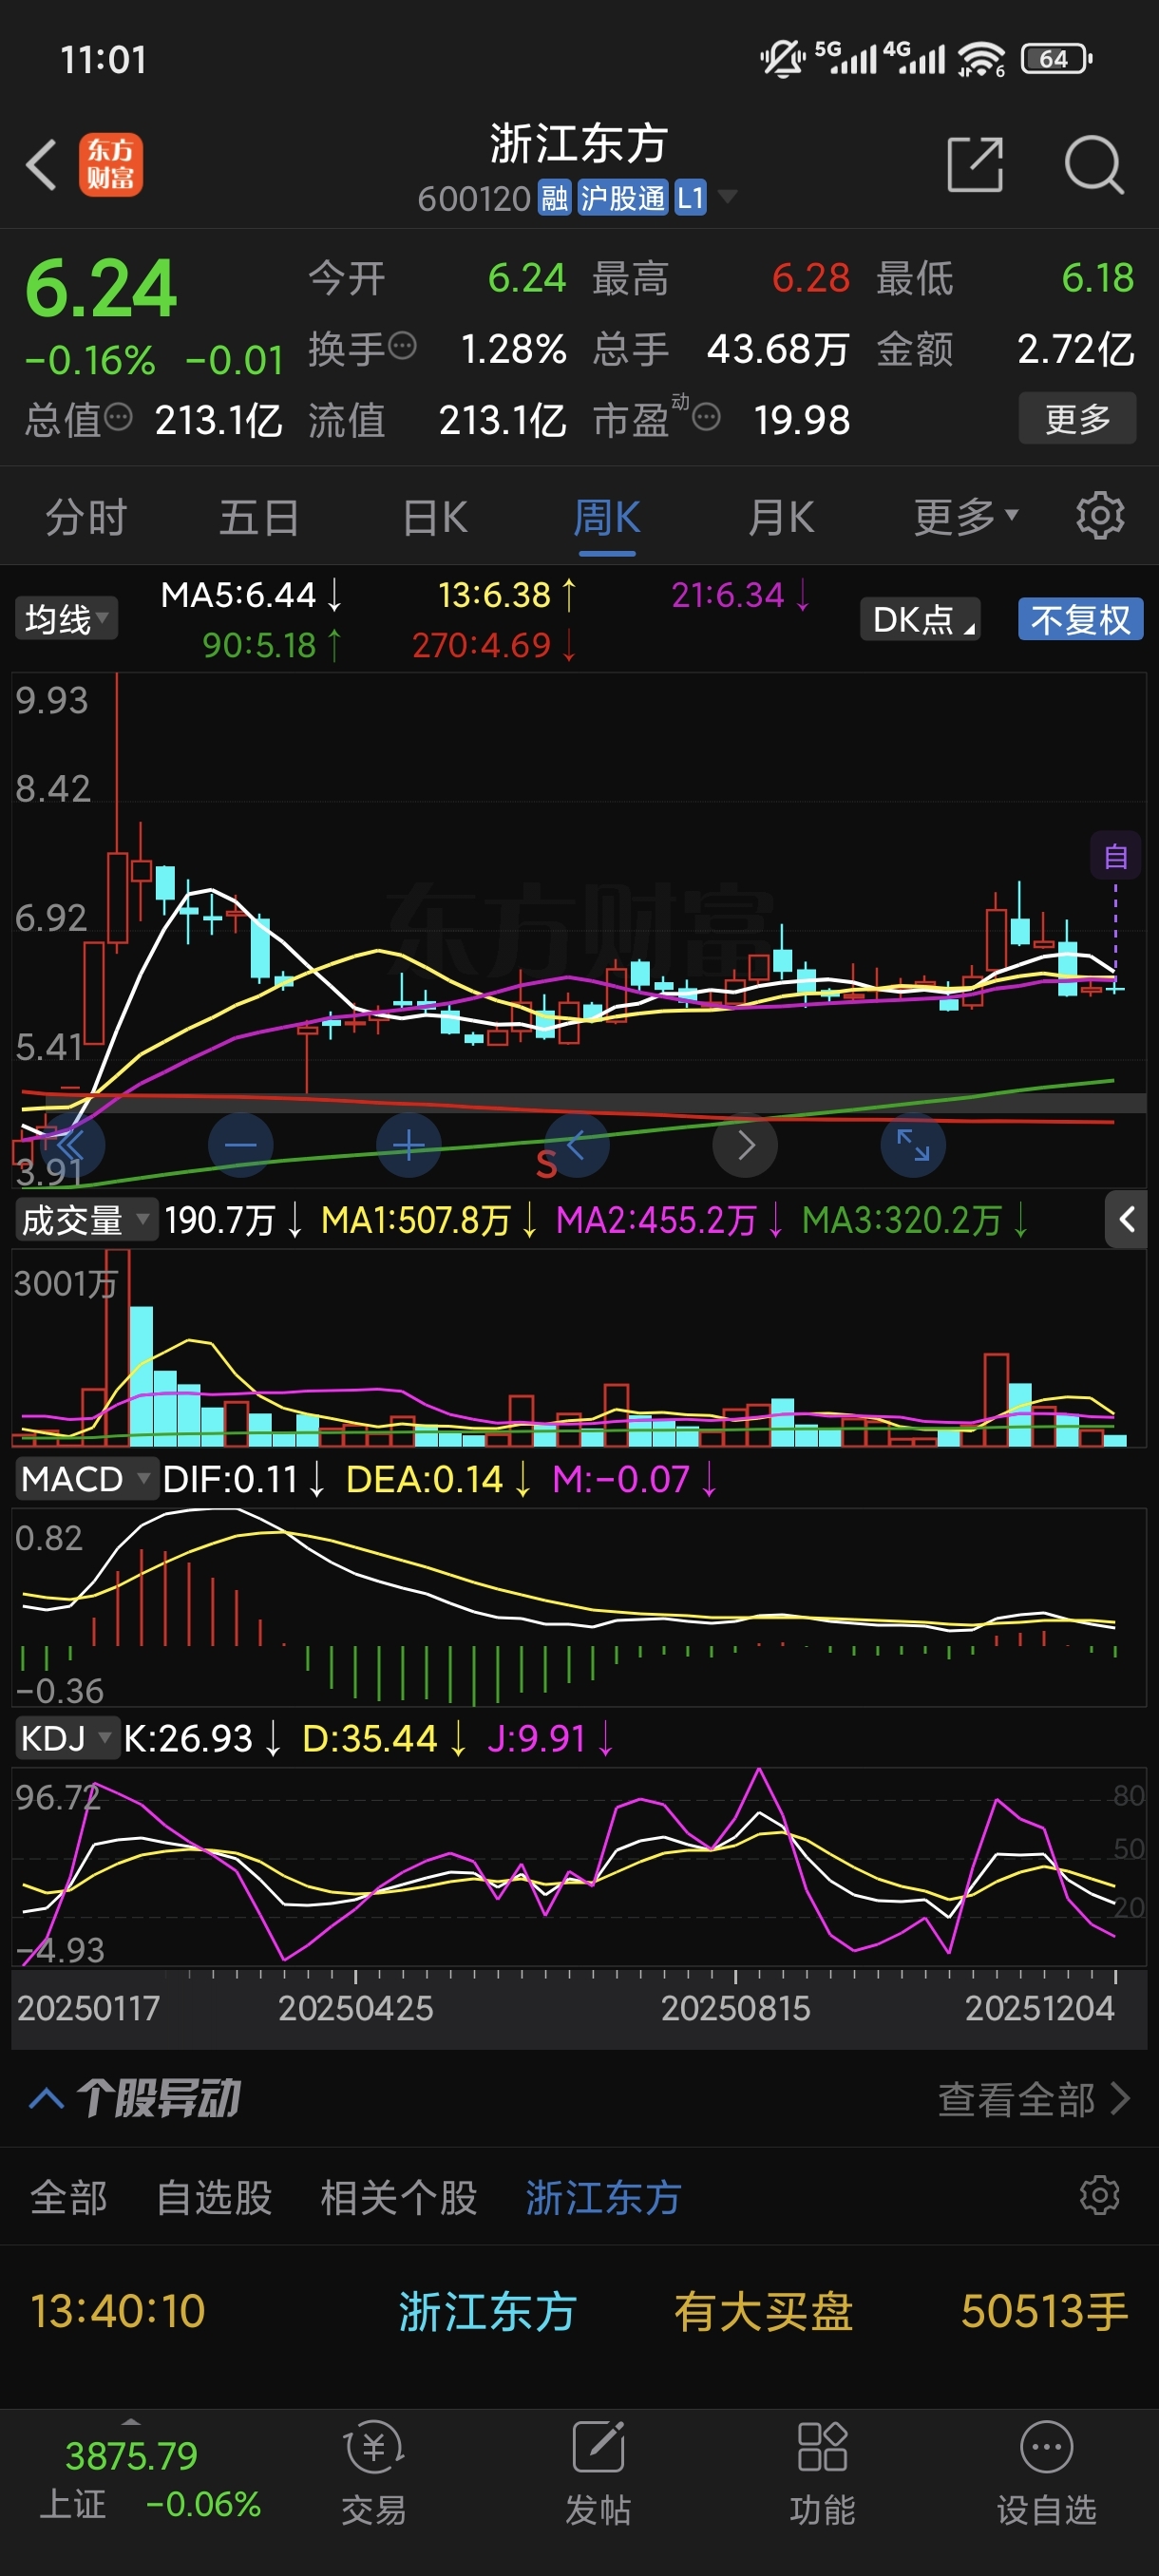This screenshot has width=1159, height=2576.
Task: Tap the 总值 info icon
Action: pos(118,416)
